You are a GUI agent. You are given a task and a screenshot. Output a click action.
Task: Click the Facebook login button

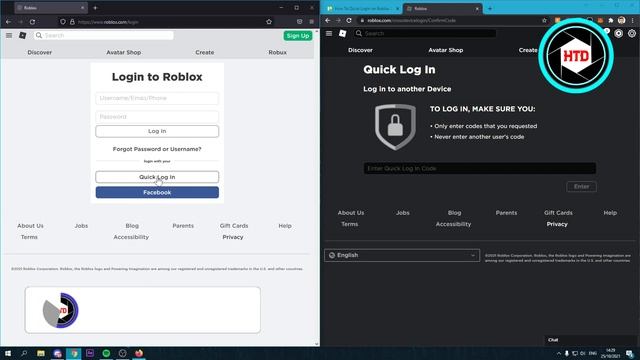(x=157, y=192)
